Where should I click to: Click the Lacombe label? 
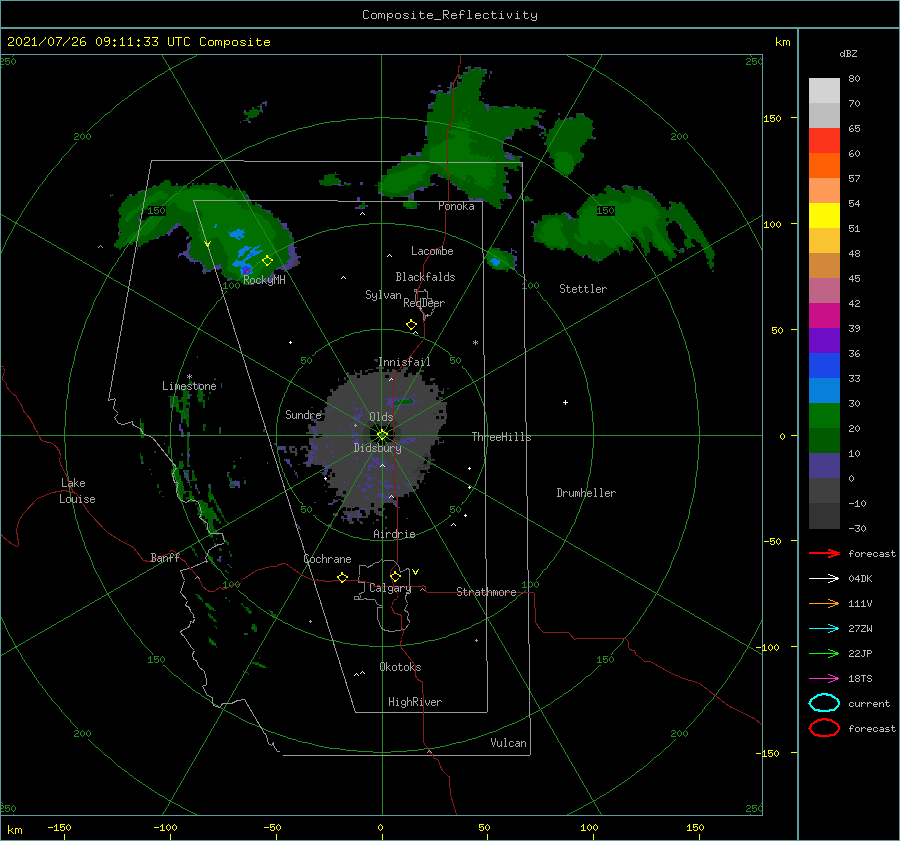point(432,251)
